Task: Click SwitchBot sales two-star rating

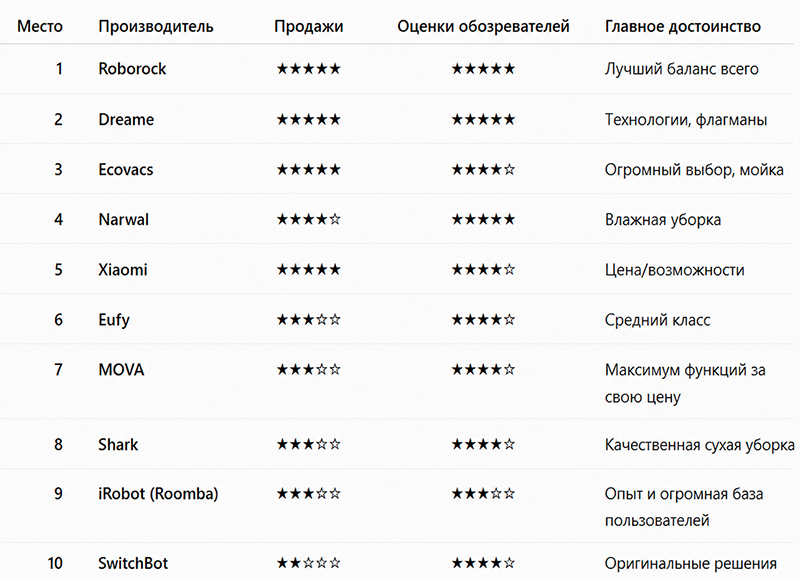Action: pos(309,563)
